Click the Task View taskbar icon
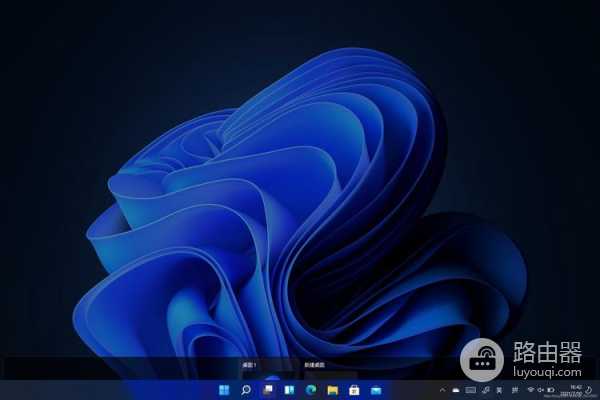 pos(267,389)
